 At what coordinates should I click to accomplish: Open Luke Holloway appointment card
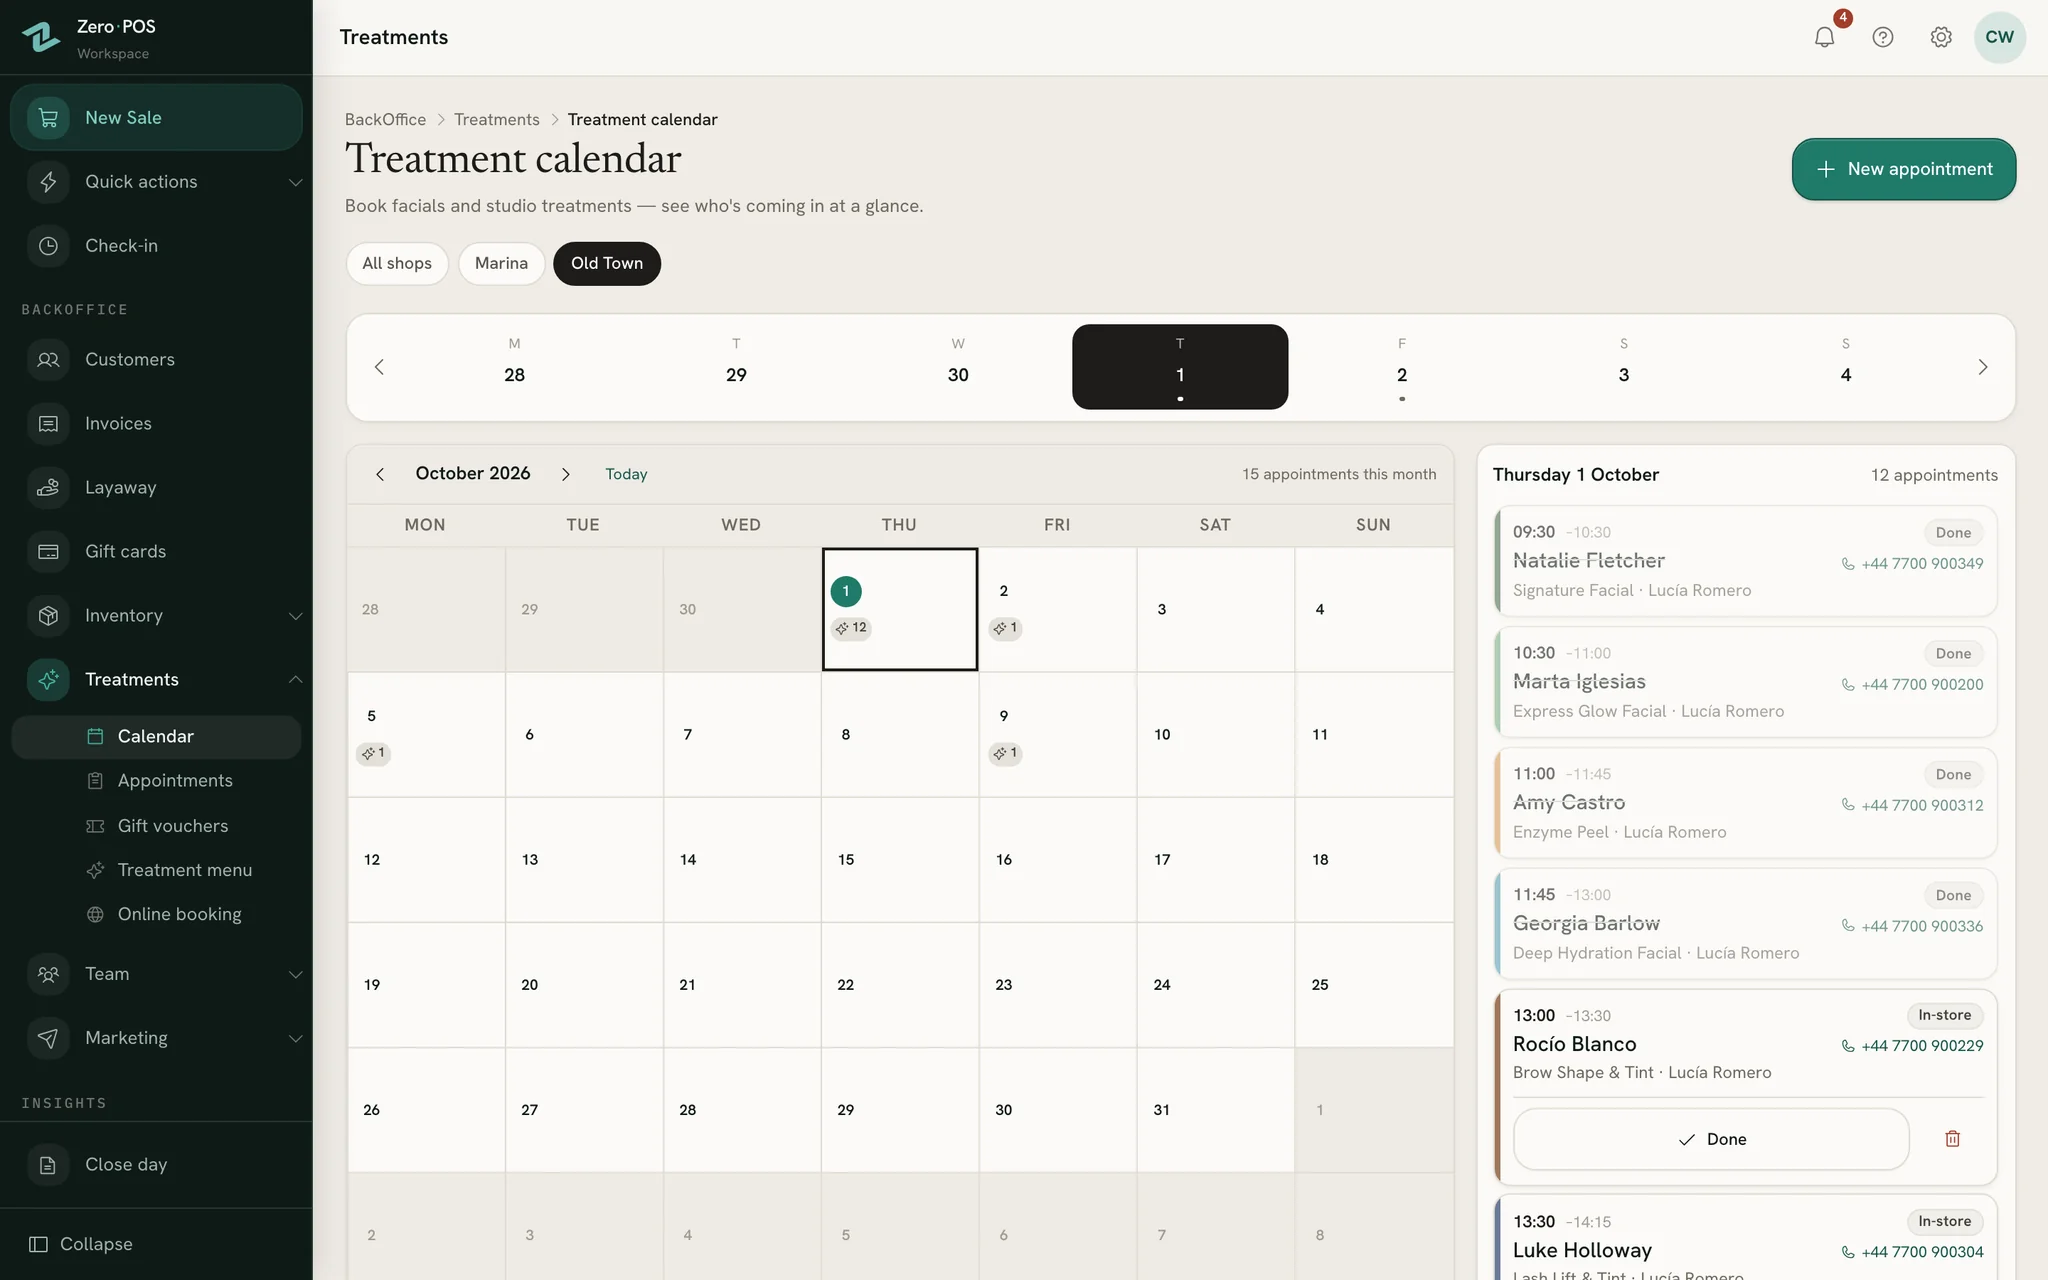coord(1745,1238)
